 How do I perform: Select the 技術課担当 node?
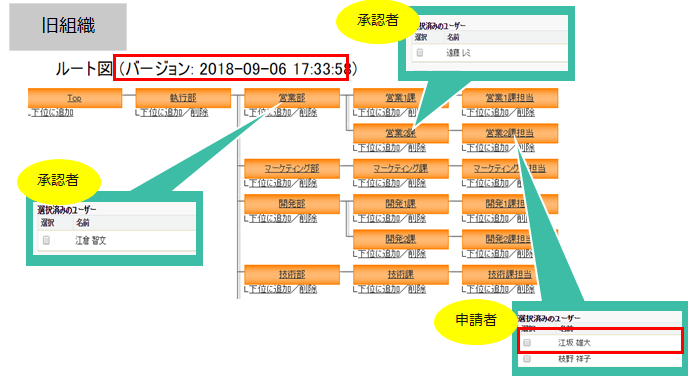click(x=509, y=274)
